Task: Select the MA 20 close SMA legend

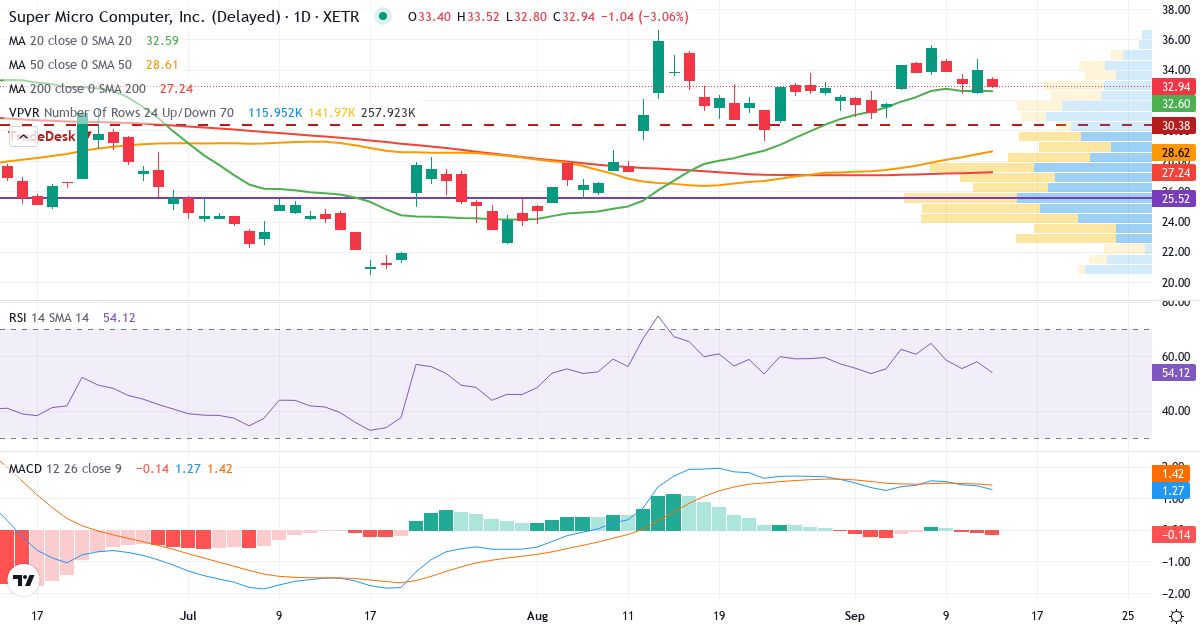Action: [70, 40]
